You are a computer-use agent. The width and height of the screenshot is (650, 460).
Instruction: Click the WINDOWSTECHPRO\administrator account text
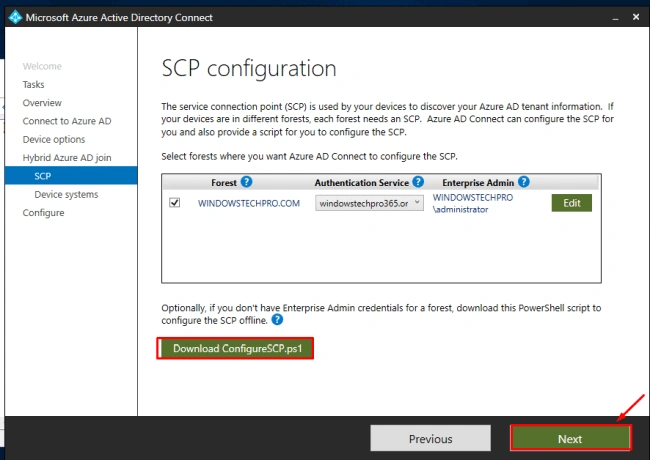click(473, 203)
